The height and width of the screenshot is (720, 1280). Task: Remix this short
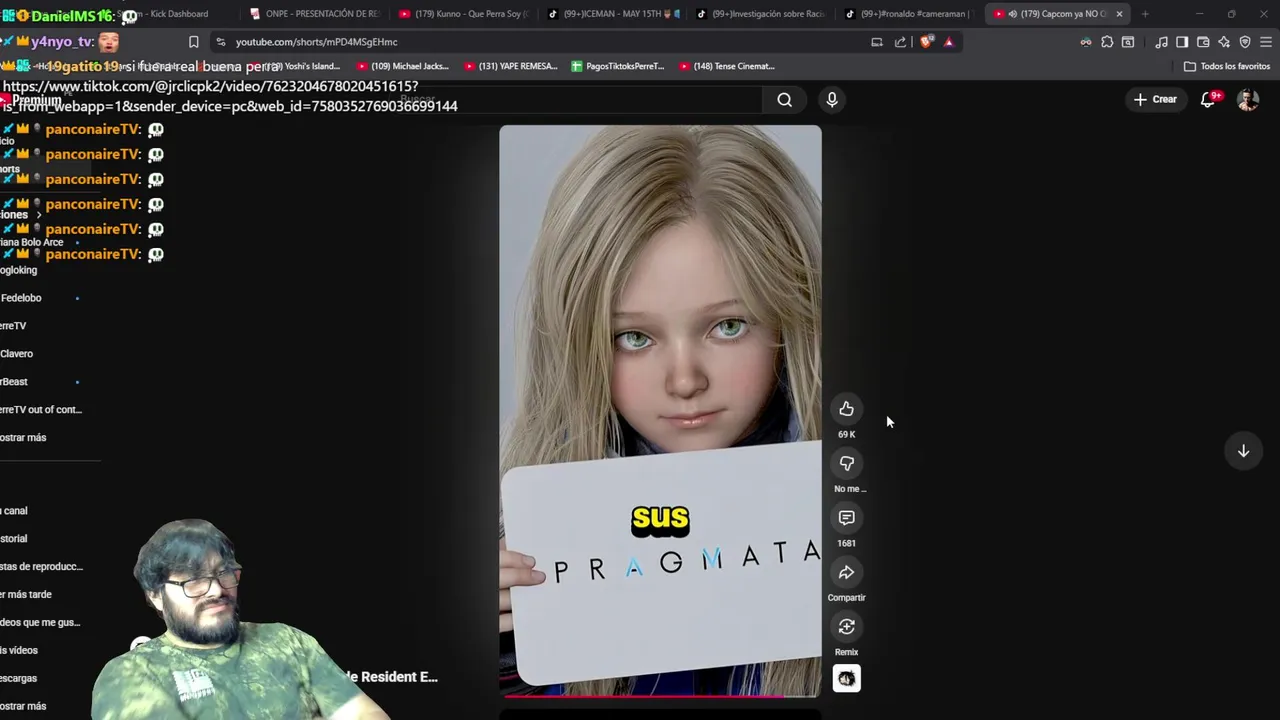(x=846, y=626)
